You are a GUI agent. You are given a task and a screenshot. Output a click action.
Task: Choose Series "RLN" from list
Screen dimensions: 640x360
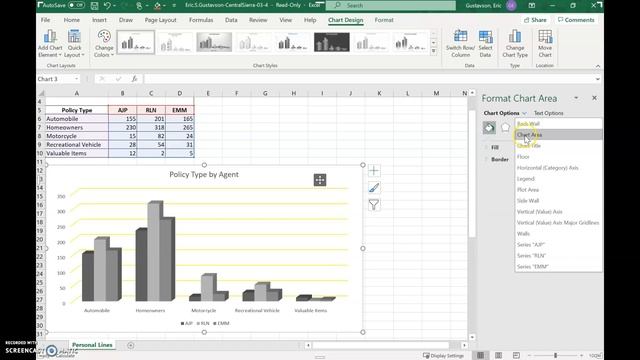(x=559, y=256)
